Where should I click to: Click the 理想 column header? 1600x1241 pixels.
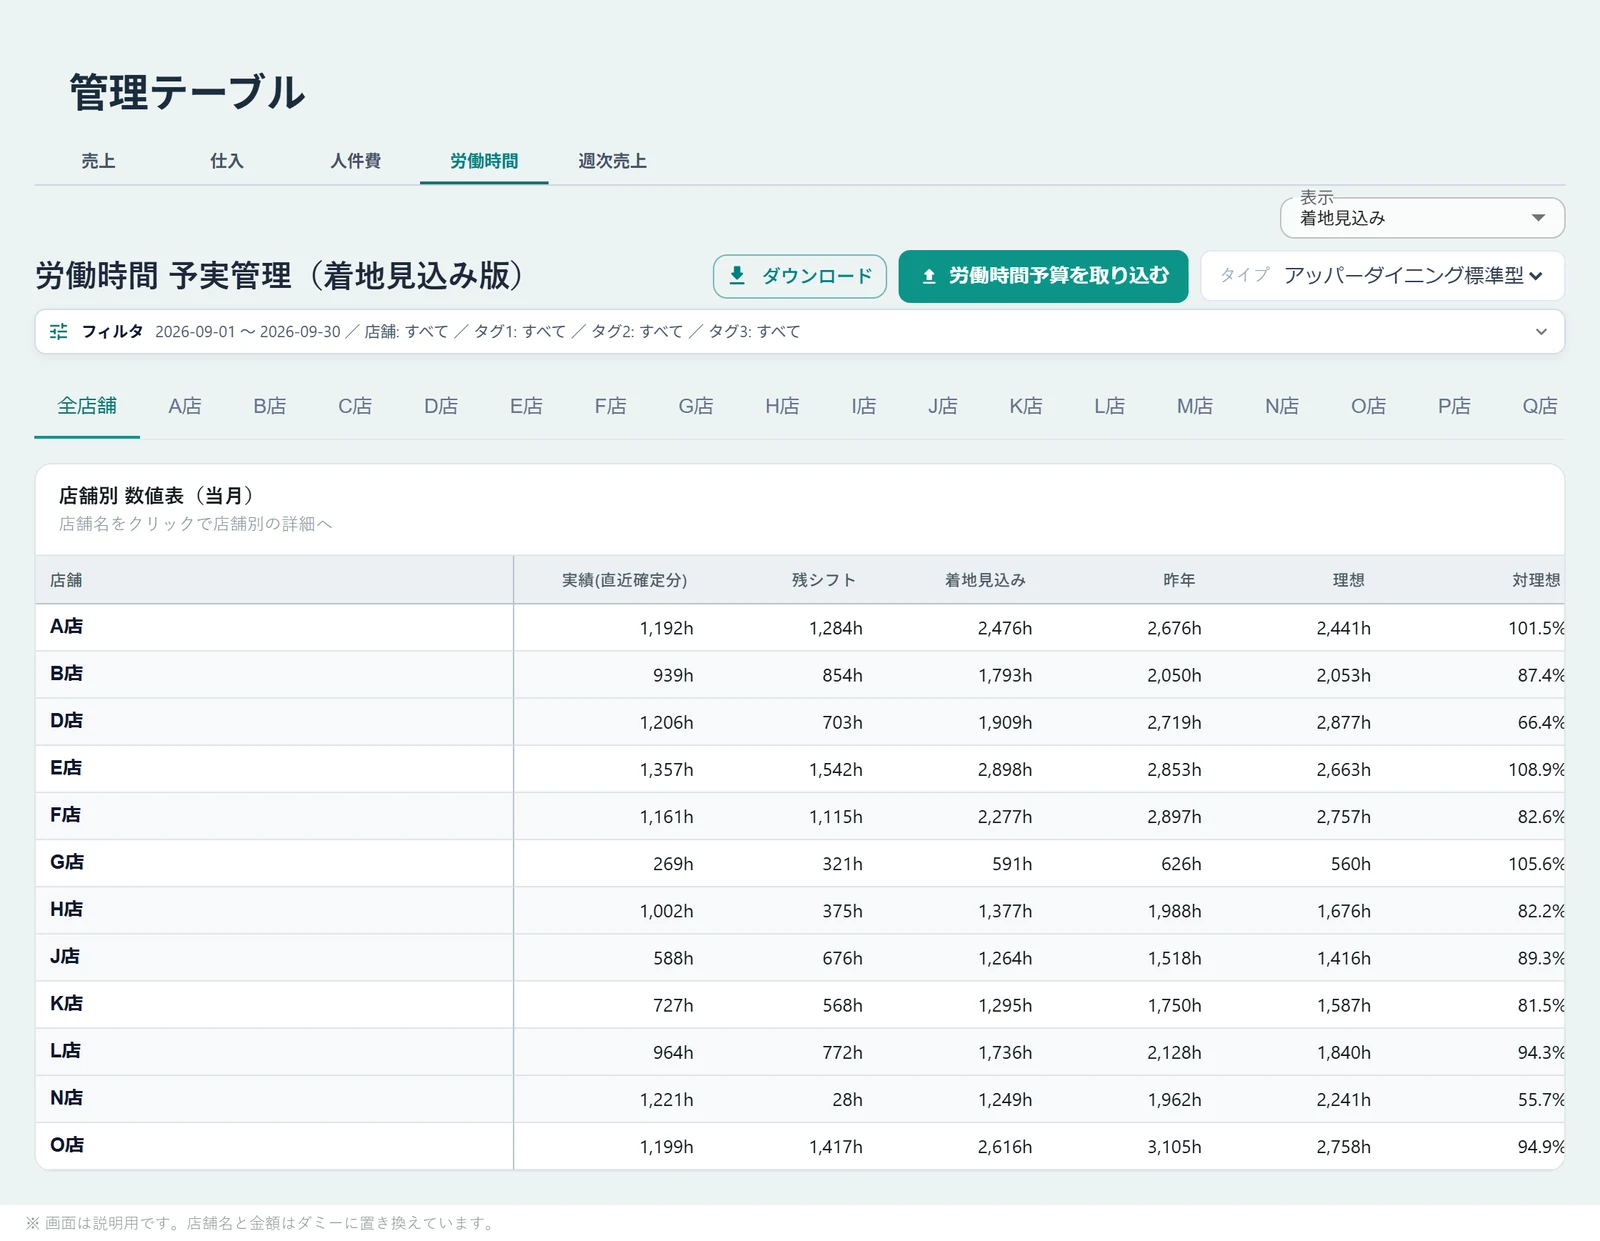tap(1348, 580)
